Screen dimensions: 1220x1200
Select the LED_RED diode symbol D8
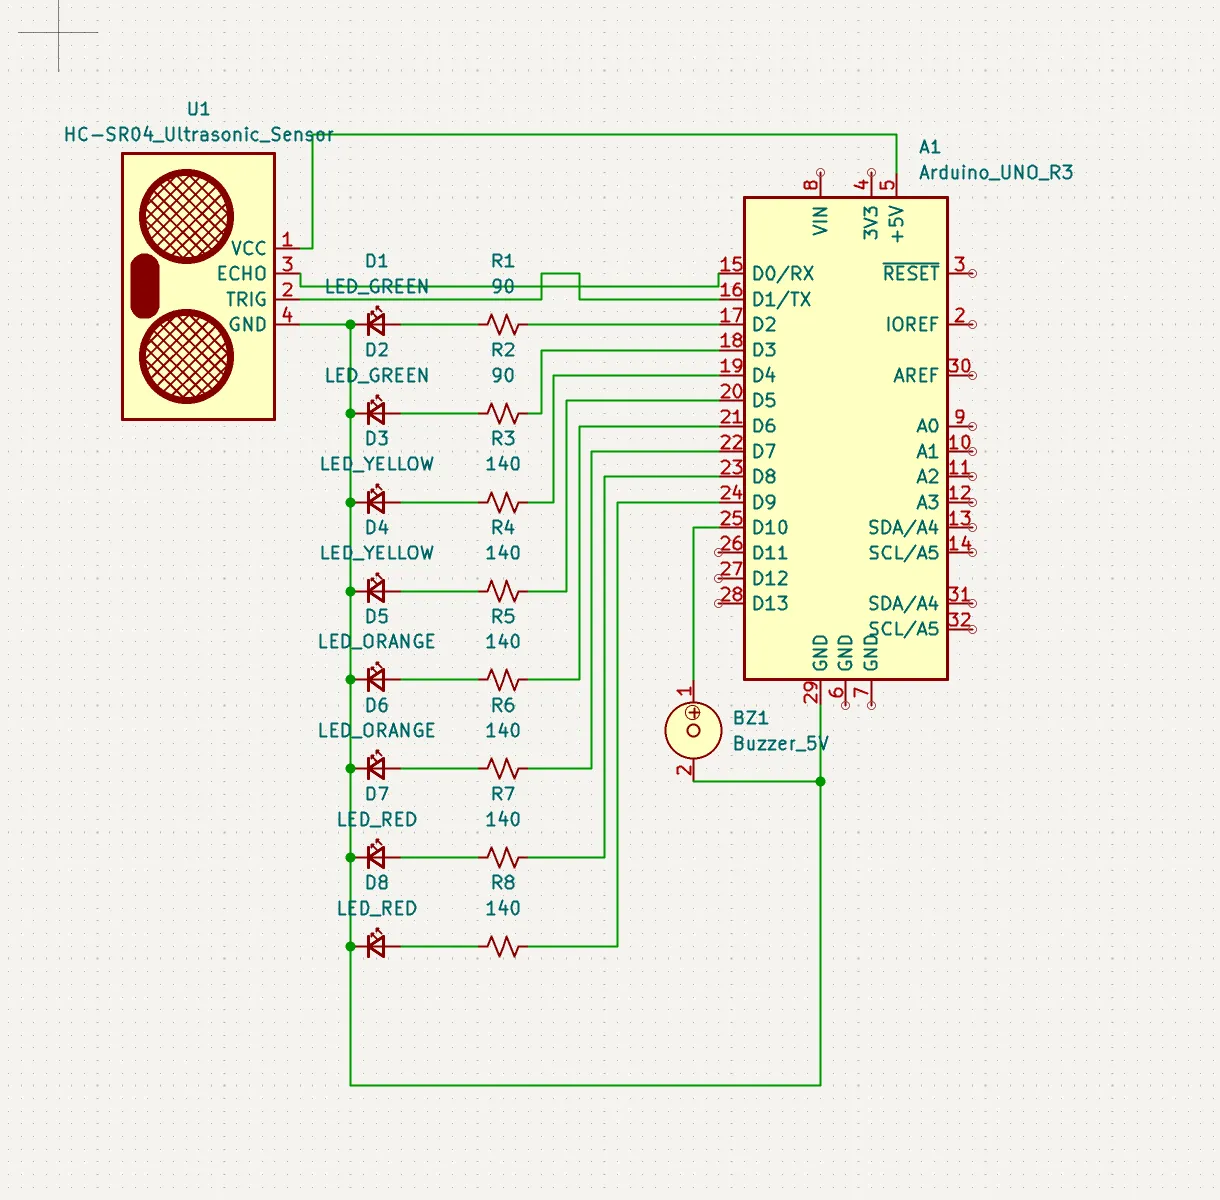tap(376, 945)
